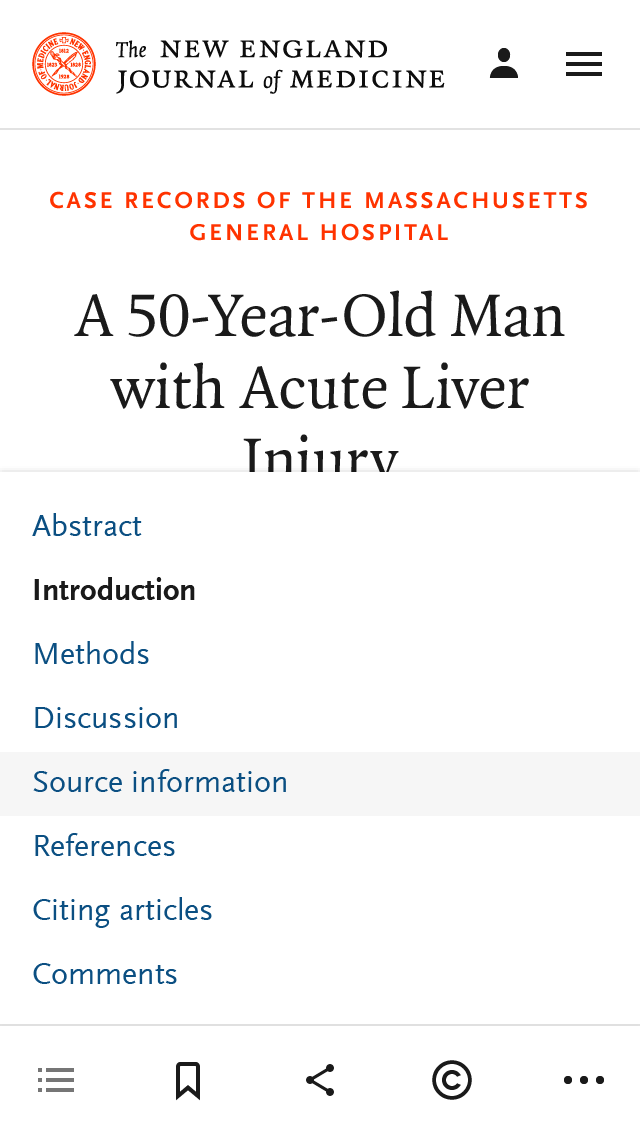The height and width of the screenshot is (1136, 640).
Task: Jump to the Abstract section
Action: point(88,526)
